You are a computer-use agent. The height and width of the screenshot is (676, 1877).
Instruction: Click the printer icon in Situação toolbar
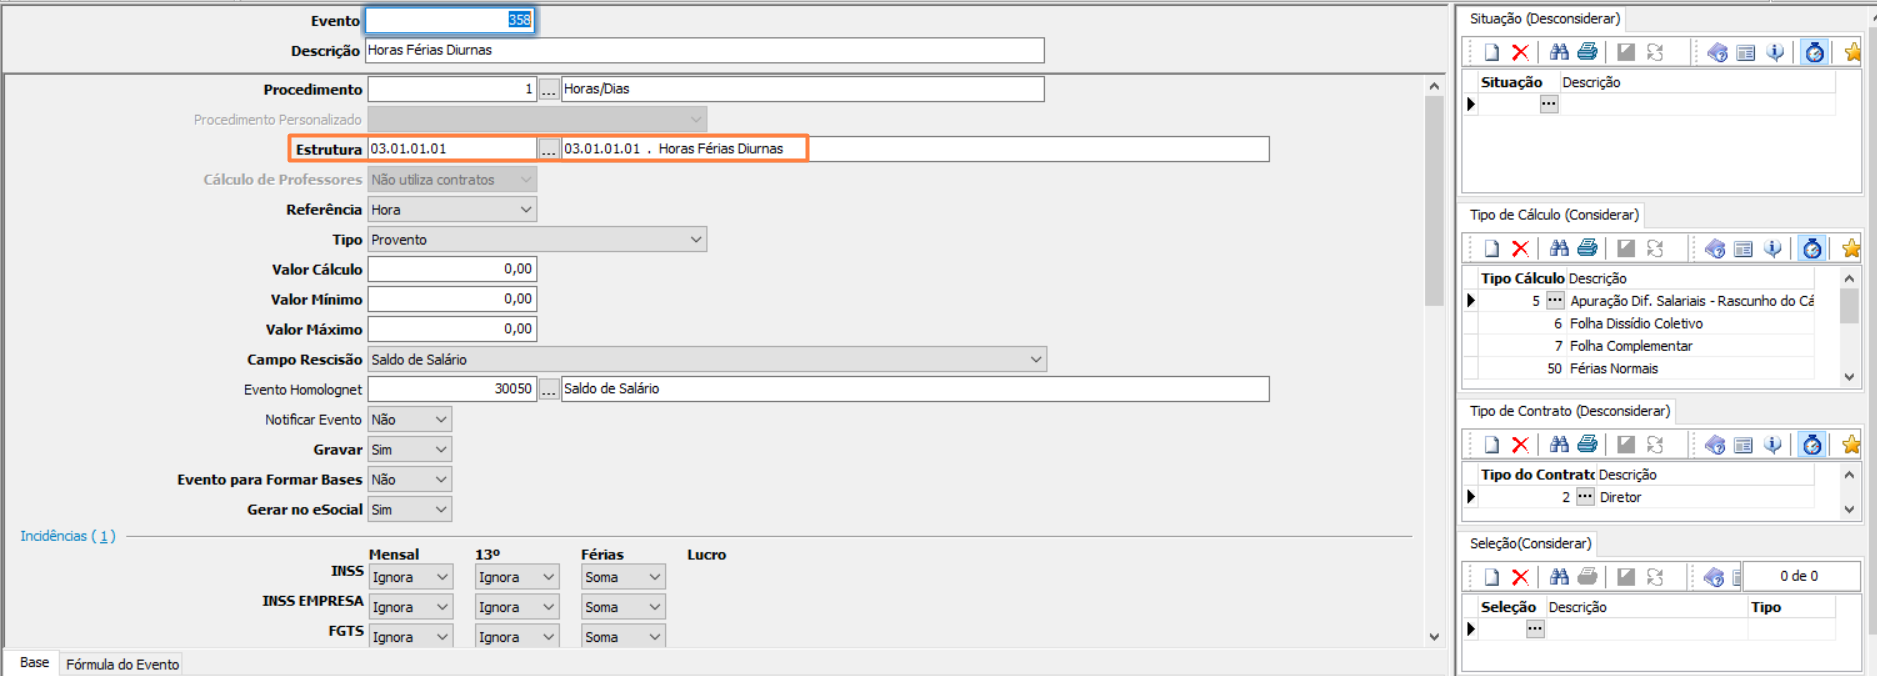(x=1587, y=52)
